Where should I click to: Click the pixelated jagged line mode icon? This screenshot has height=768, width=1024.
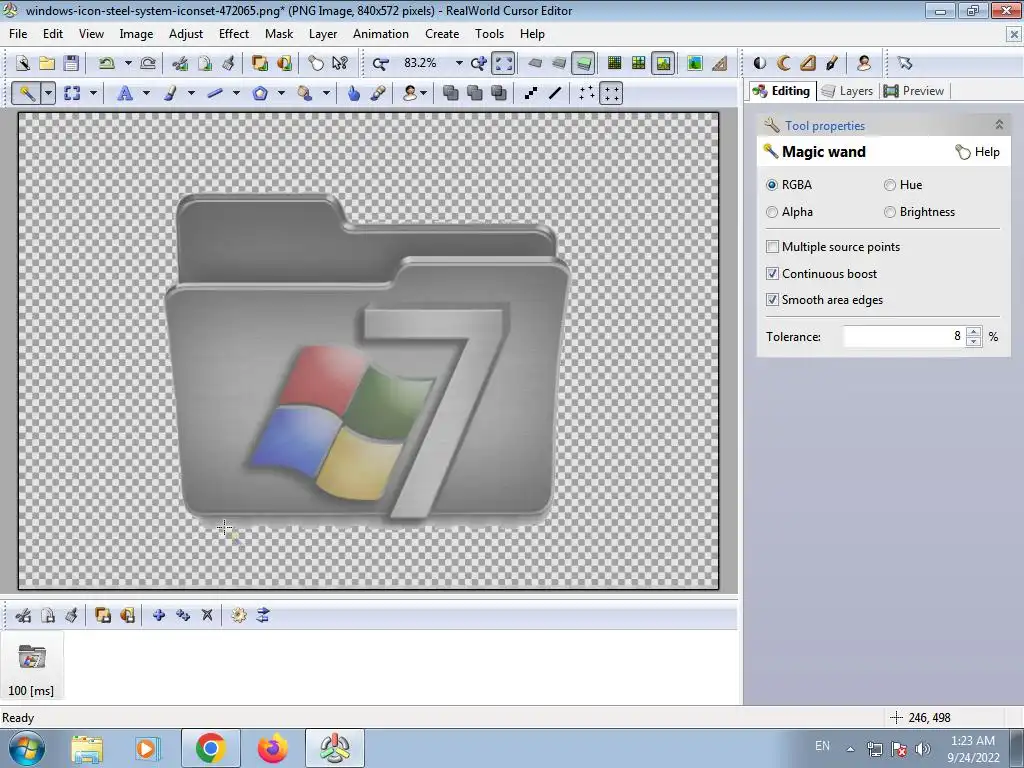click(x=531, y=93)
